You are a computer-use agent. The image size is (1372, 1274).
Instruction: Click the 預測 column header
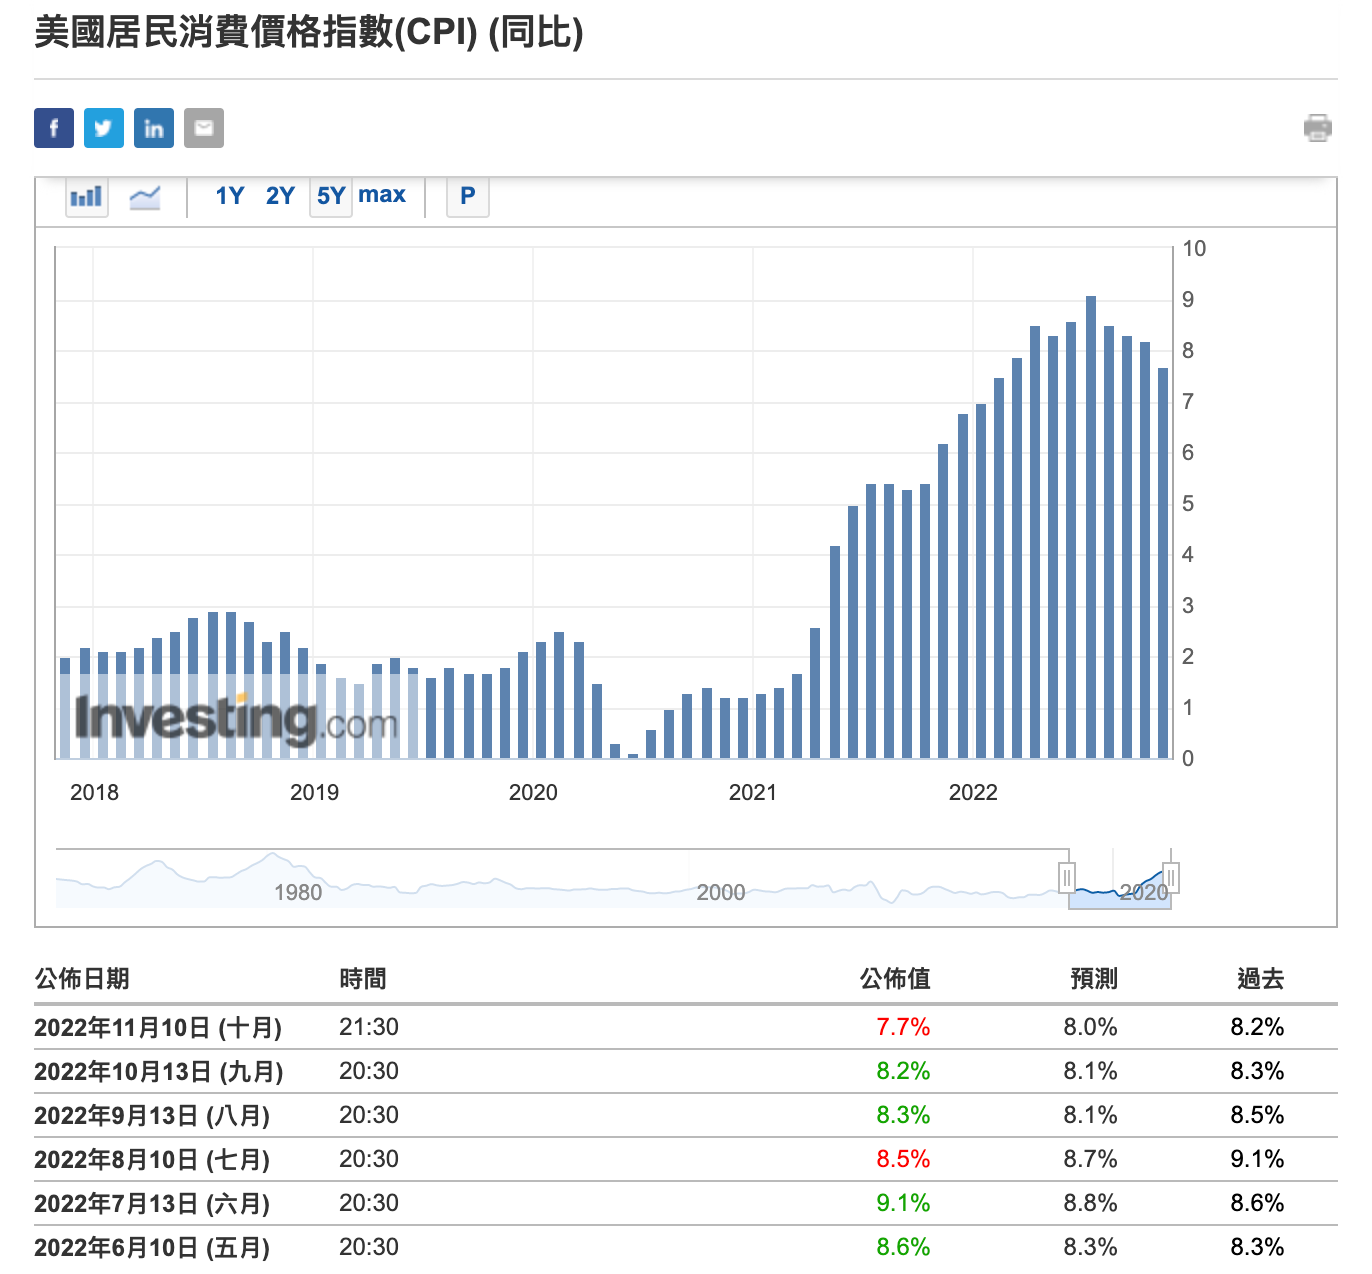pyautogui.click(x=1094, y=978)
